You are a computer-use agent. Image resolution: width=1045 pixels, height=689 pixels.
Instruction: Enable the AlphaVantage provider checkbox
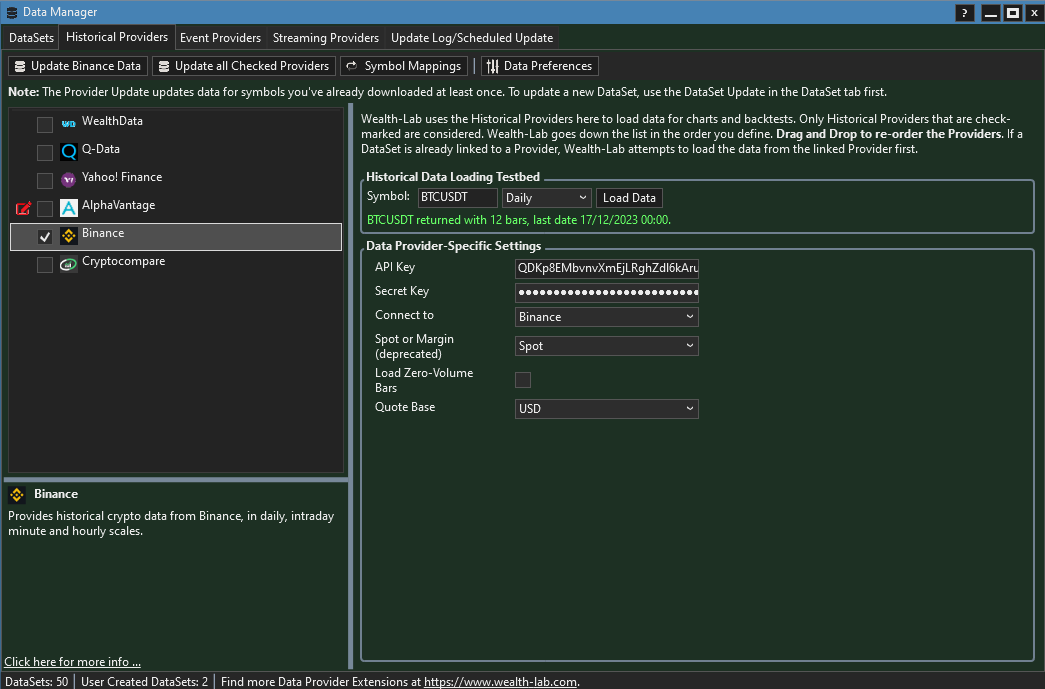[x=45, y=209]
